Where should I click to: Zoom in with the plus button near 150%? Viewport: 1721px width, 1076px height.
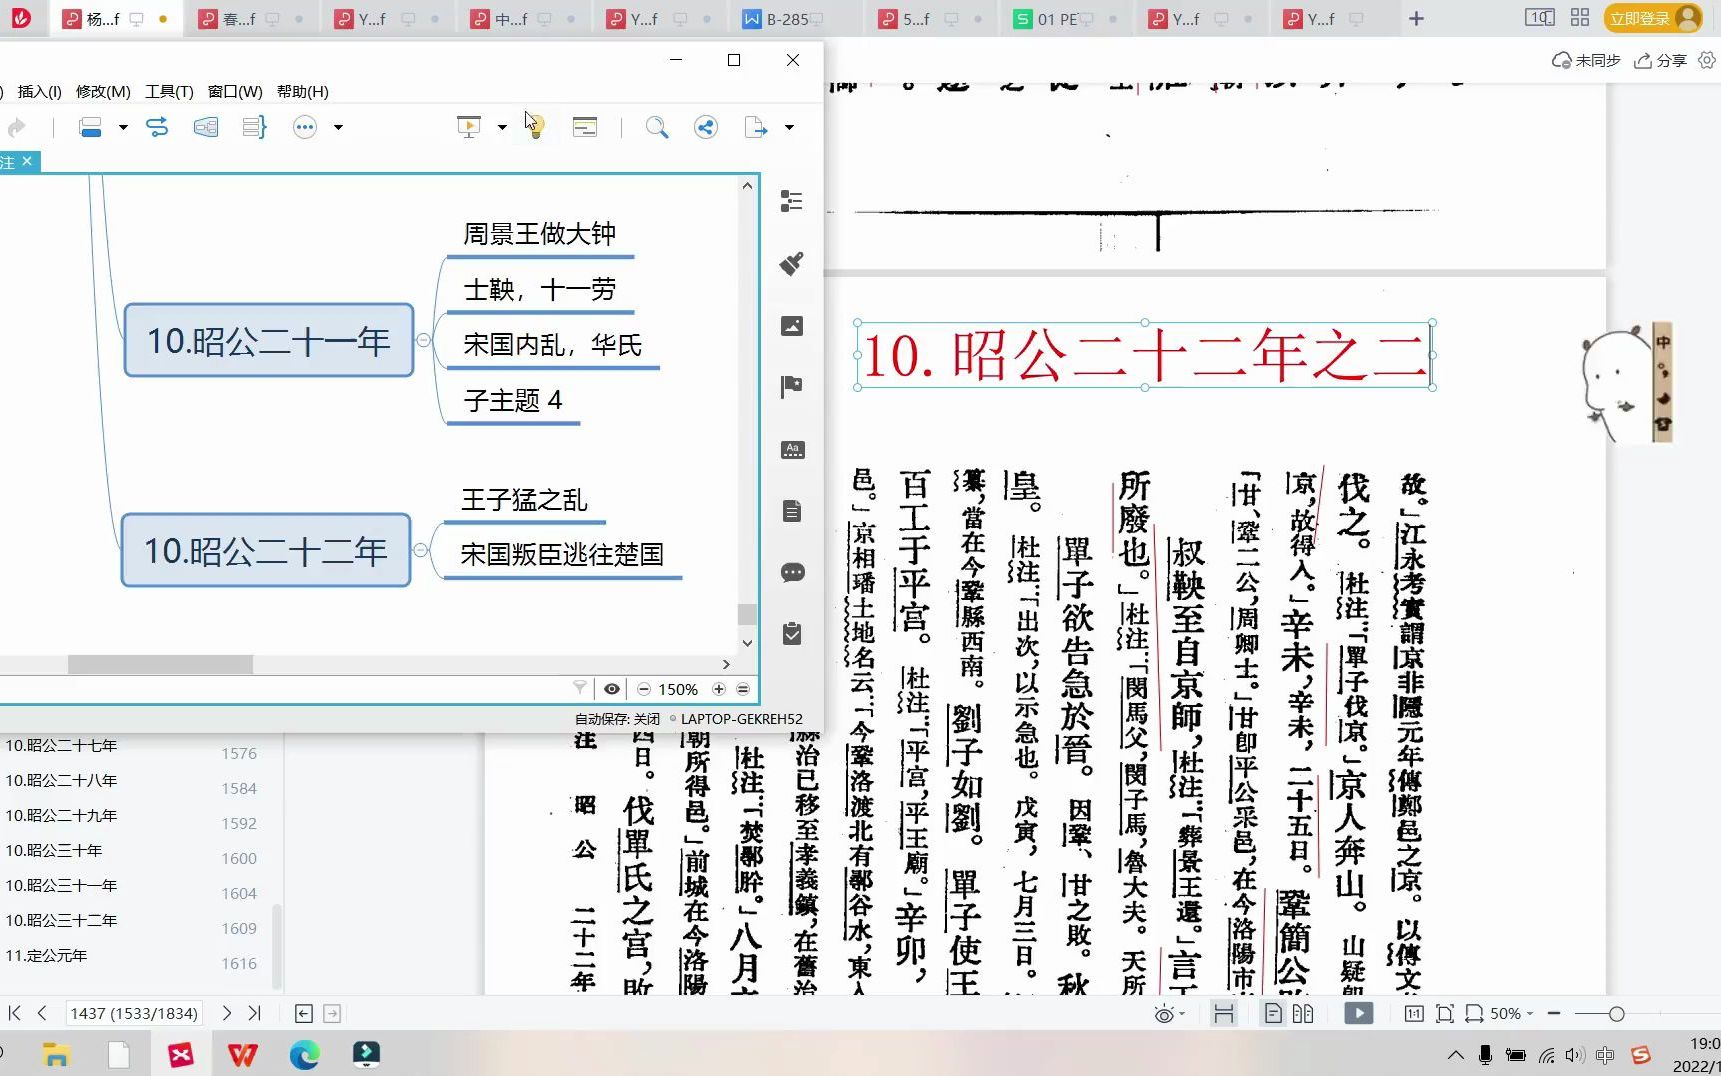(719, 689)
